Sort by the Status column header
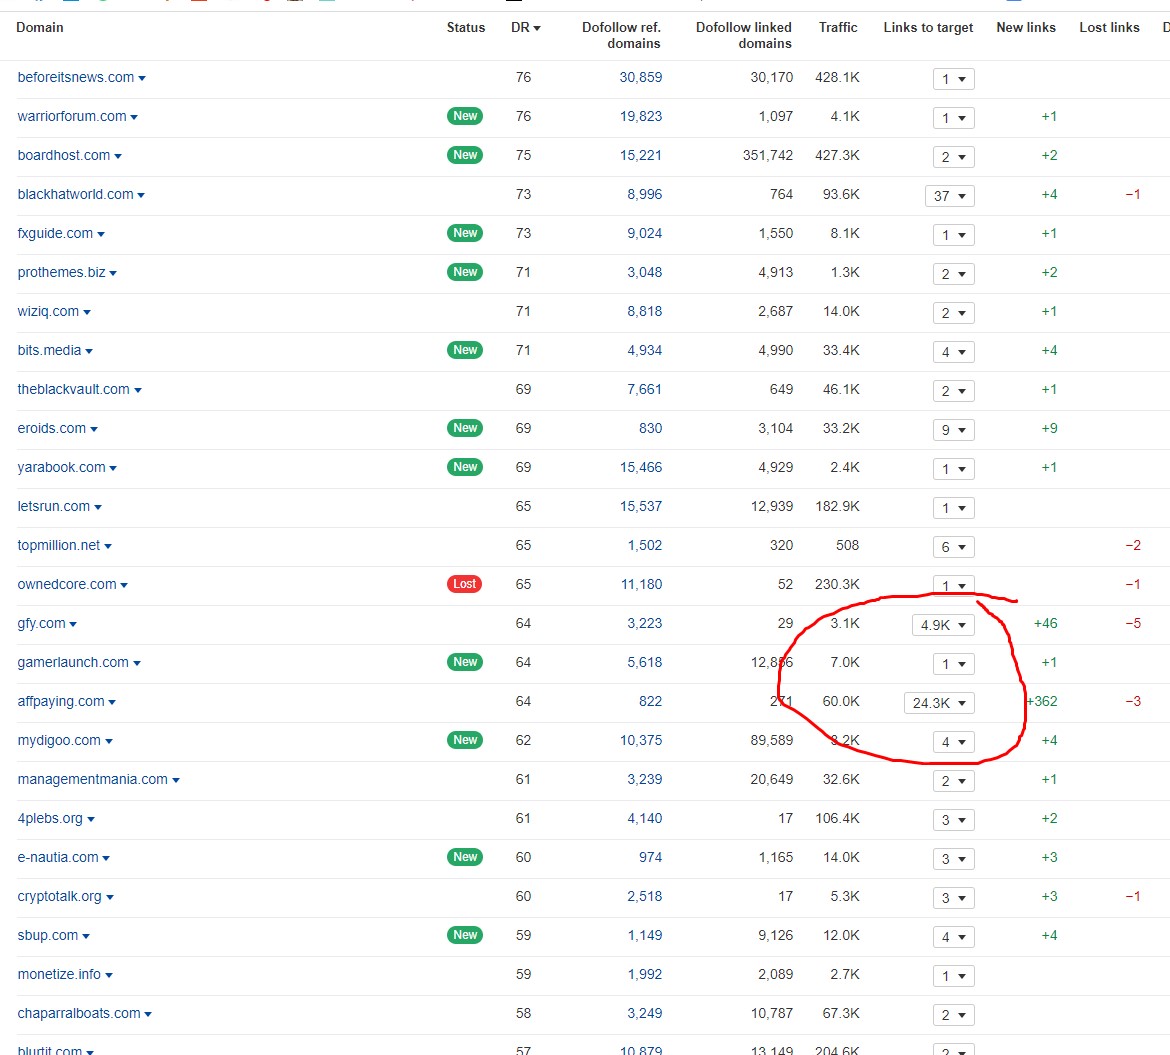The image size is (1170, 1055). coord(466,28)
